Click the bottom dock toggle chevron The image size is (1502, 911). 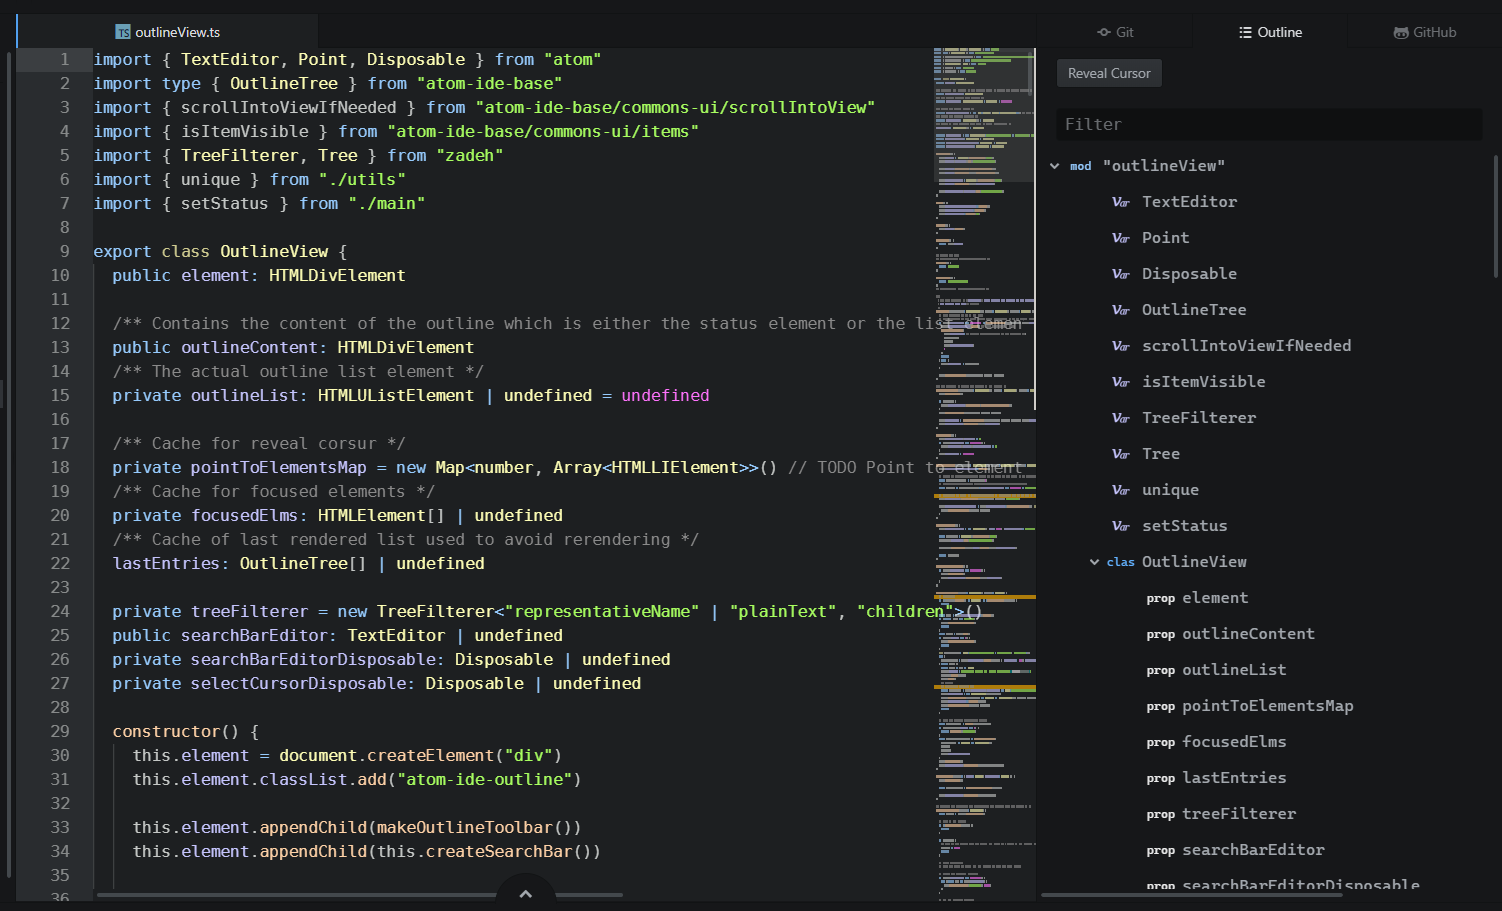tap(526, 893)
